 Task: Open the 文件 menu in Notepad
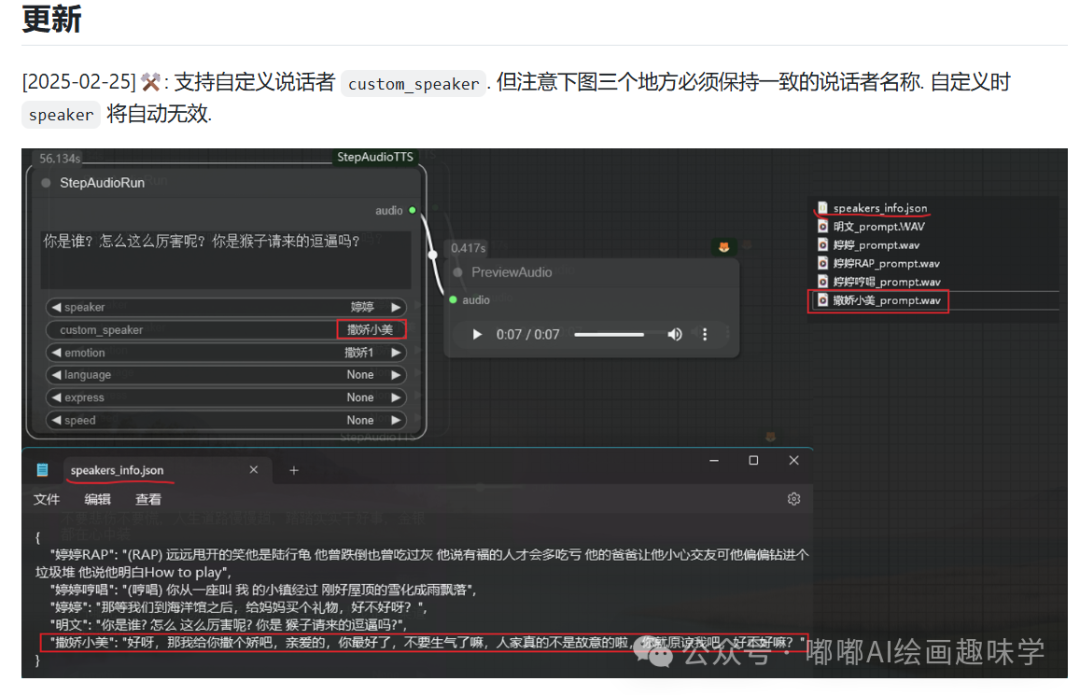47,499
